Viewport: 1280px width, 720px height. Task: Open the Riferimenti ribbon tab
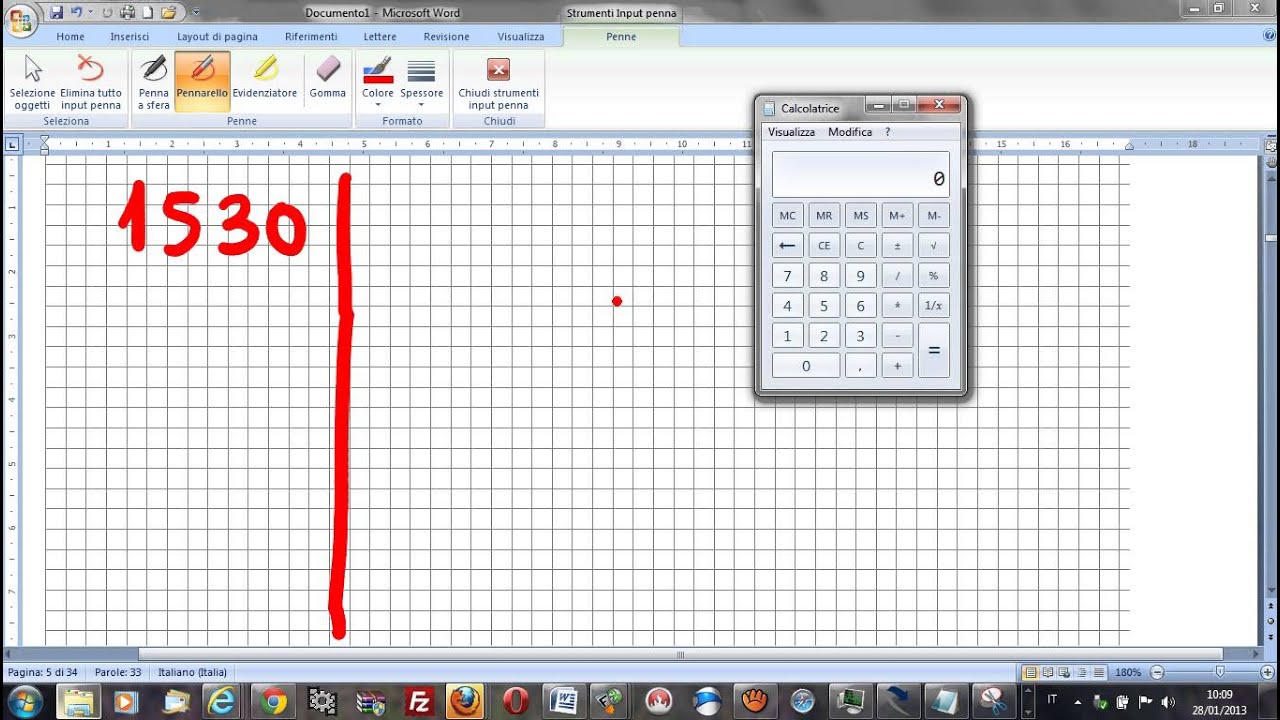[x=311, y=37]
